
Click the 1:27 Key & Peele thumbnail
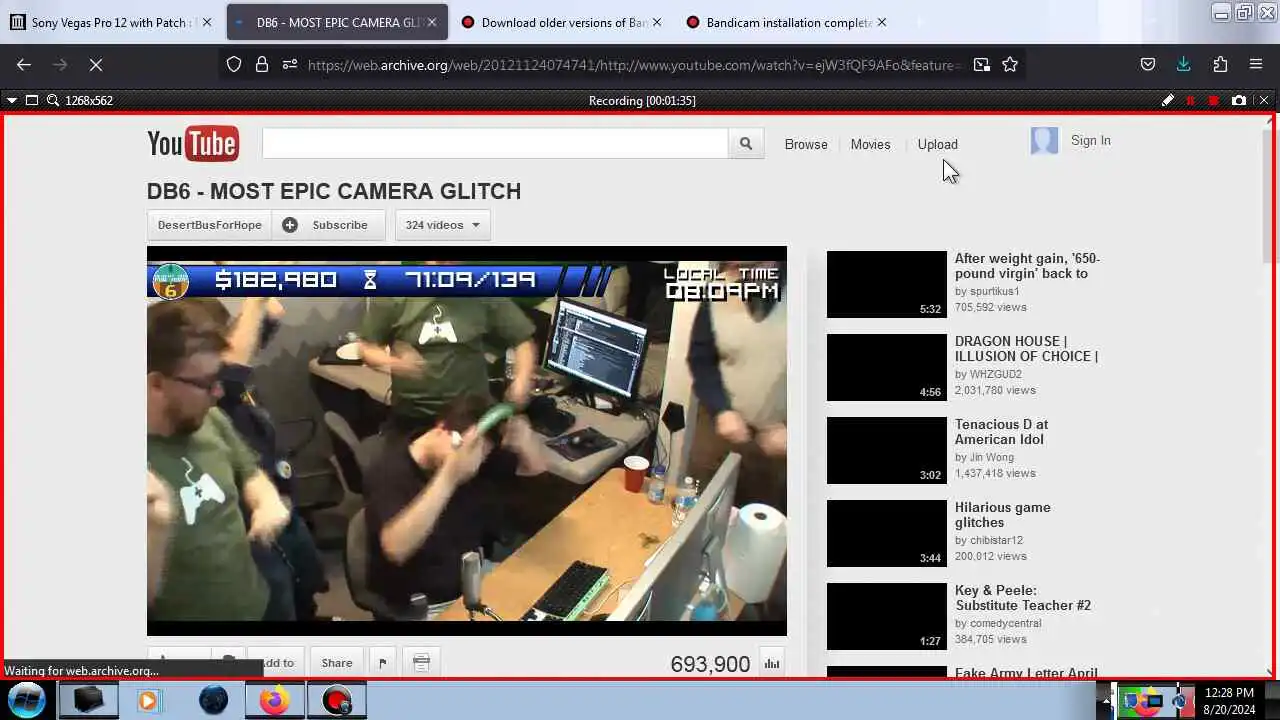coord(887,616)
